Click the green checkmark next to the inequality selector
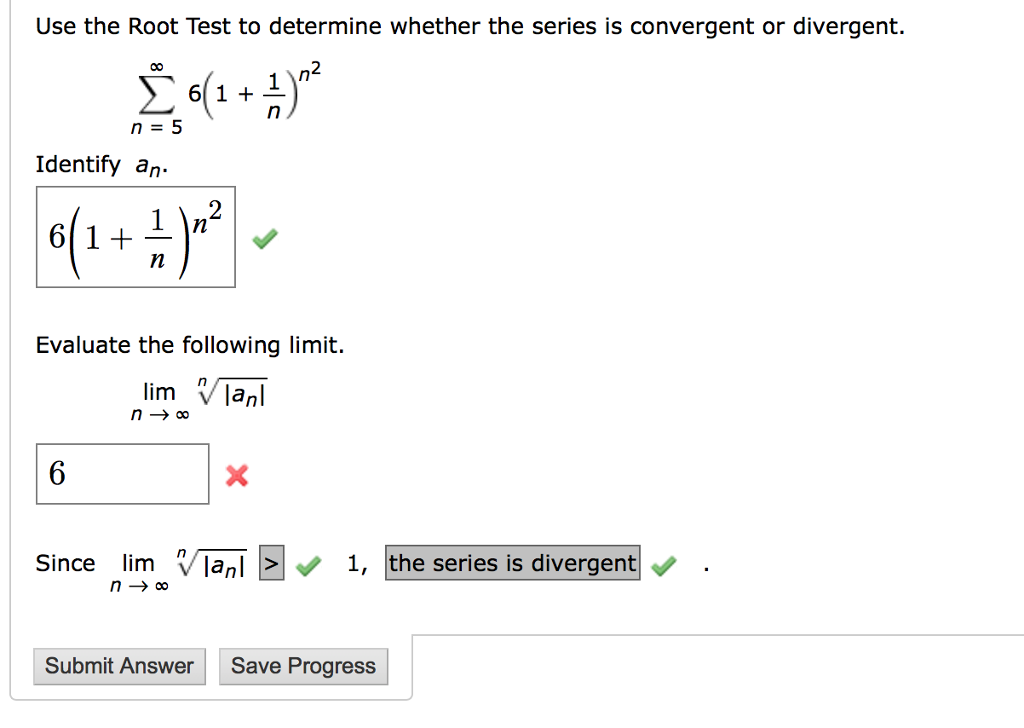This screenshot has width=1024, height=728. (309, 564)
